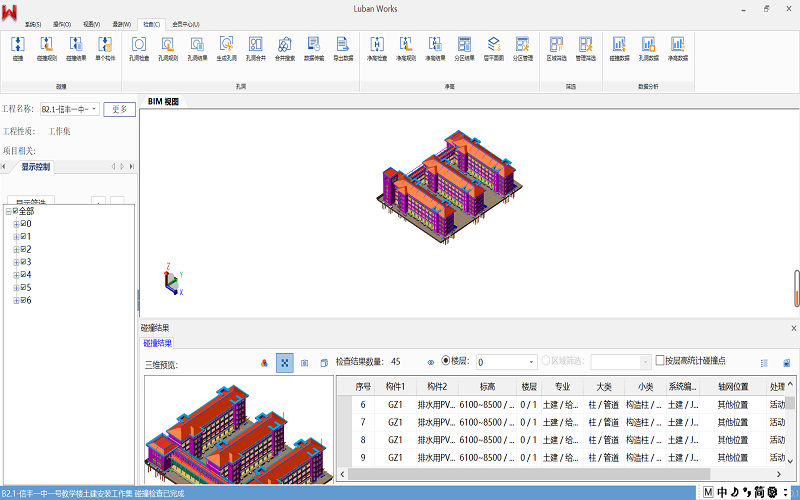Click the 3D preview building thumbnail
The height and width of the screenshot is (500, 800).
(x=239, y=430)
